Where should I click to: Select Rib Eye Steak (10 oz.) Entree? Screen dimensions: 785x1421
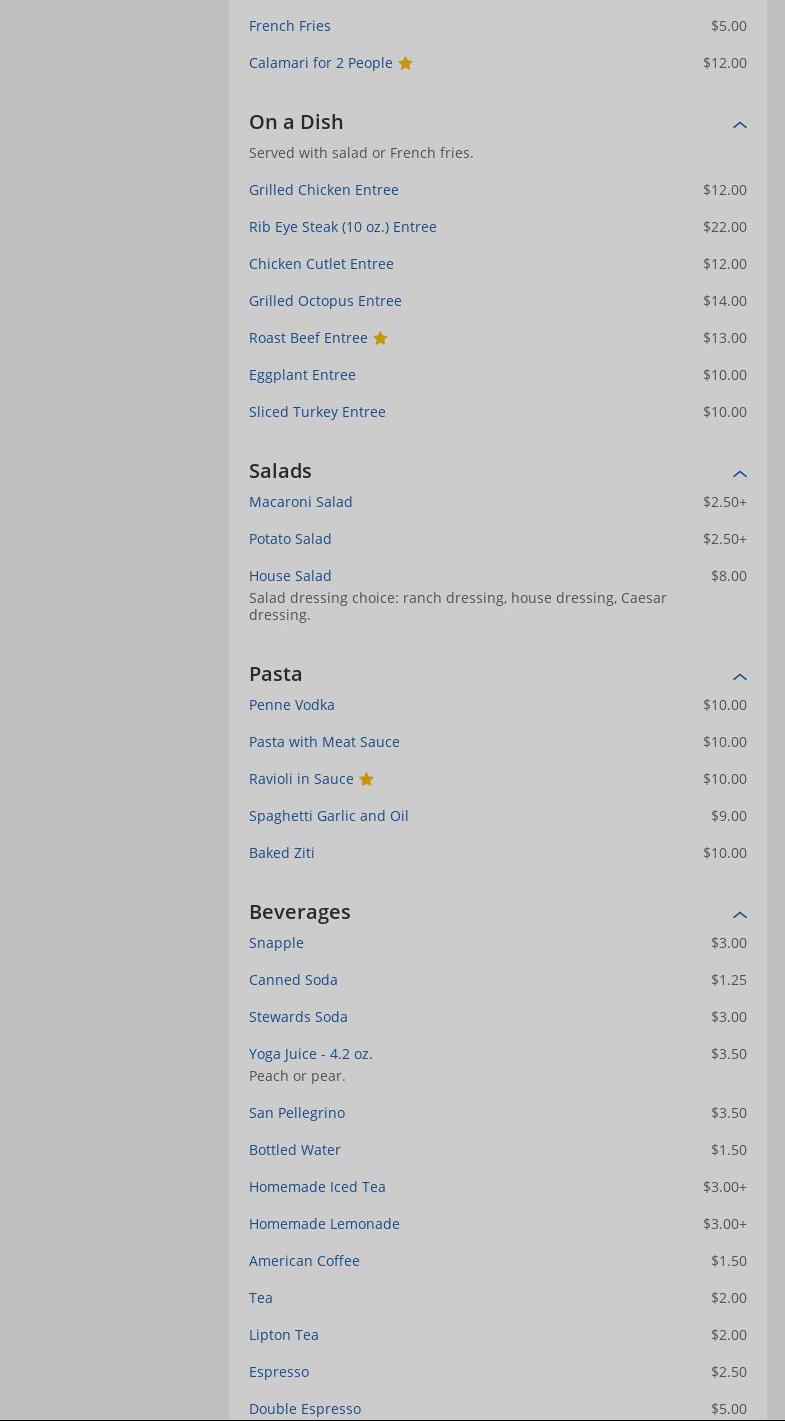point(342,227)
